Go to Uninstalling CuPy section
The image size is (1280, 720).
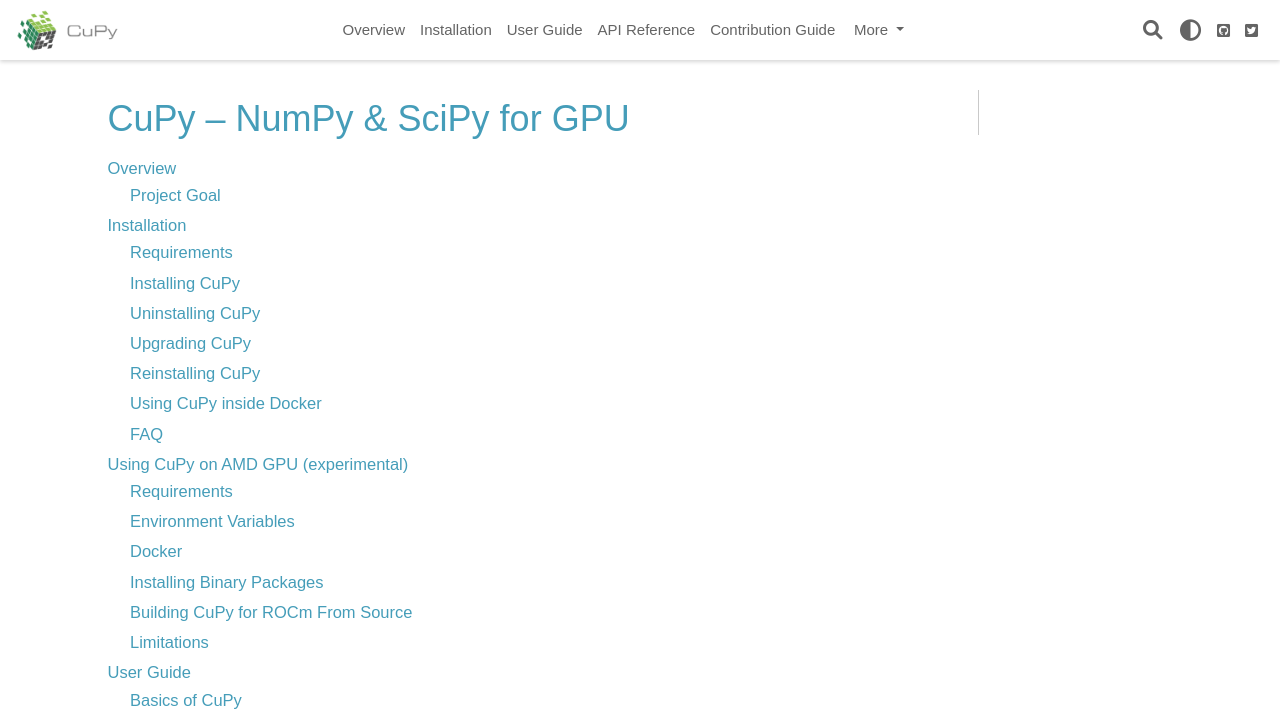click(x=195, y=313)
